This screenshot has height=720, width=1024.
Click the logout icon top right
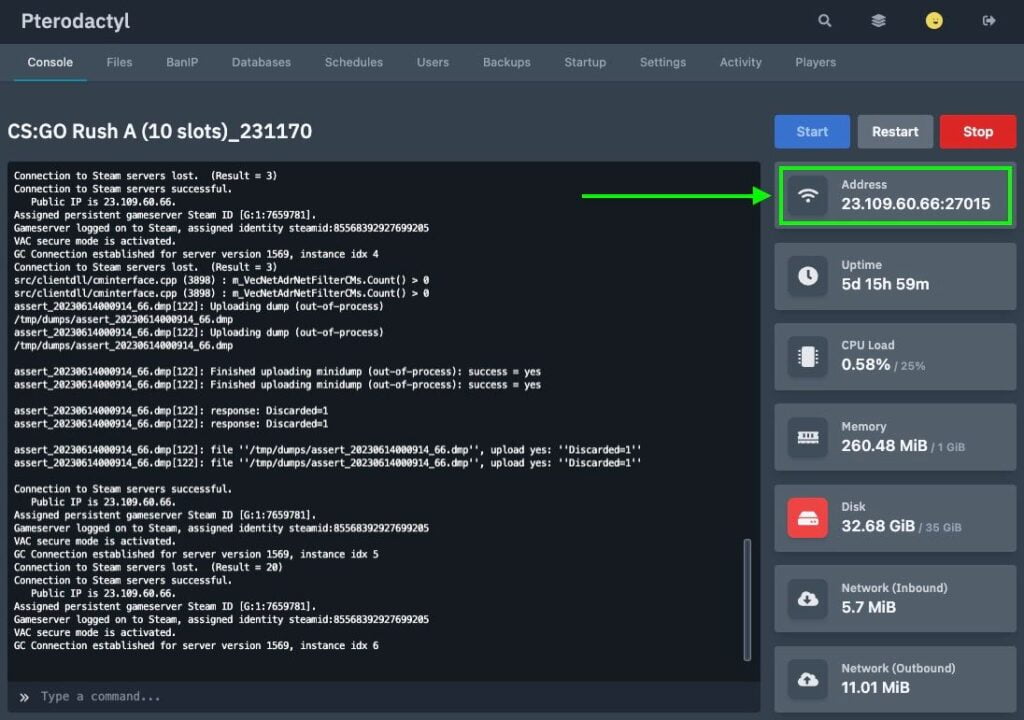click(x=990, y=20)
